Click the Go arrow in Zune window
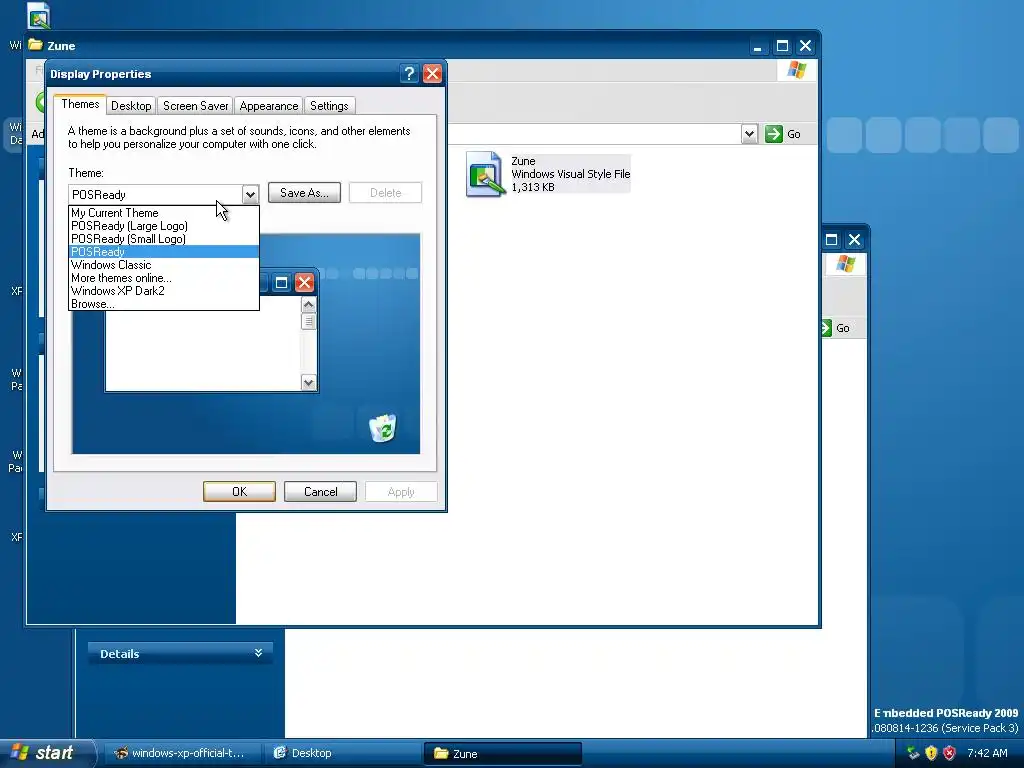The height and width of the screenshot is (768, 1024). pyautogui.click(x=774, y=134)
